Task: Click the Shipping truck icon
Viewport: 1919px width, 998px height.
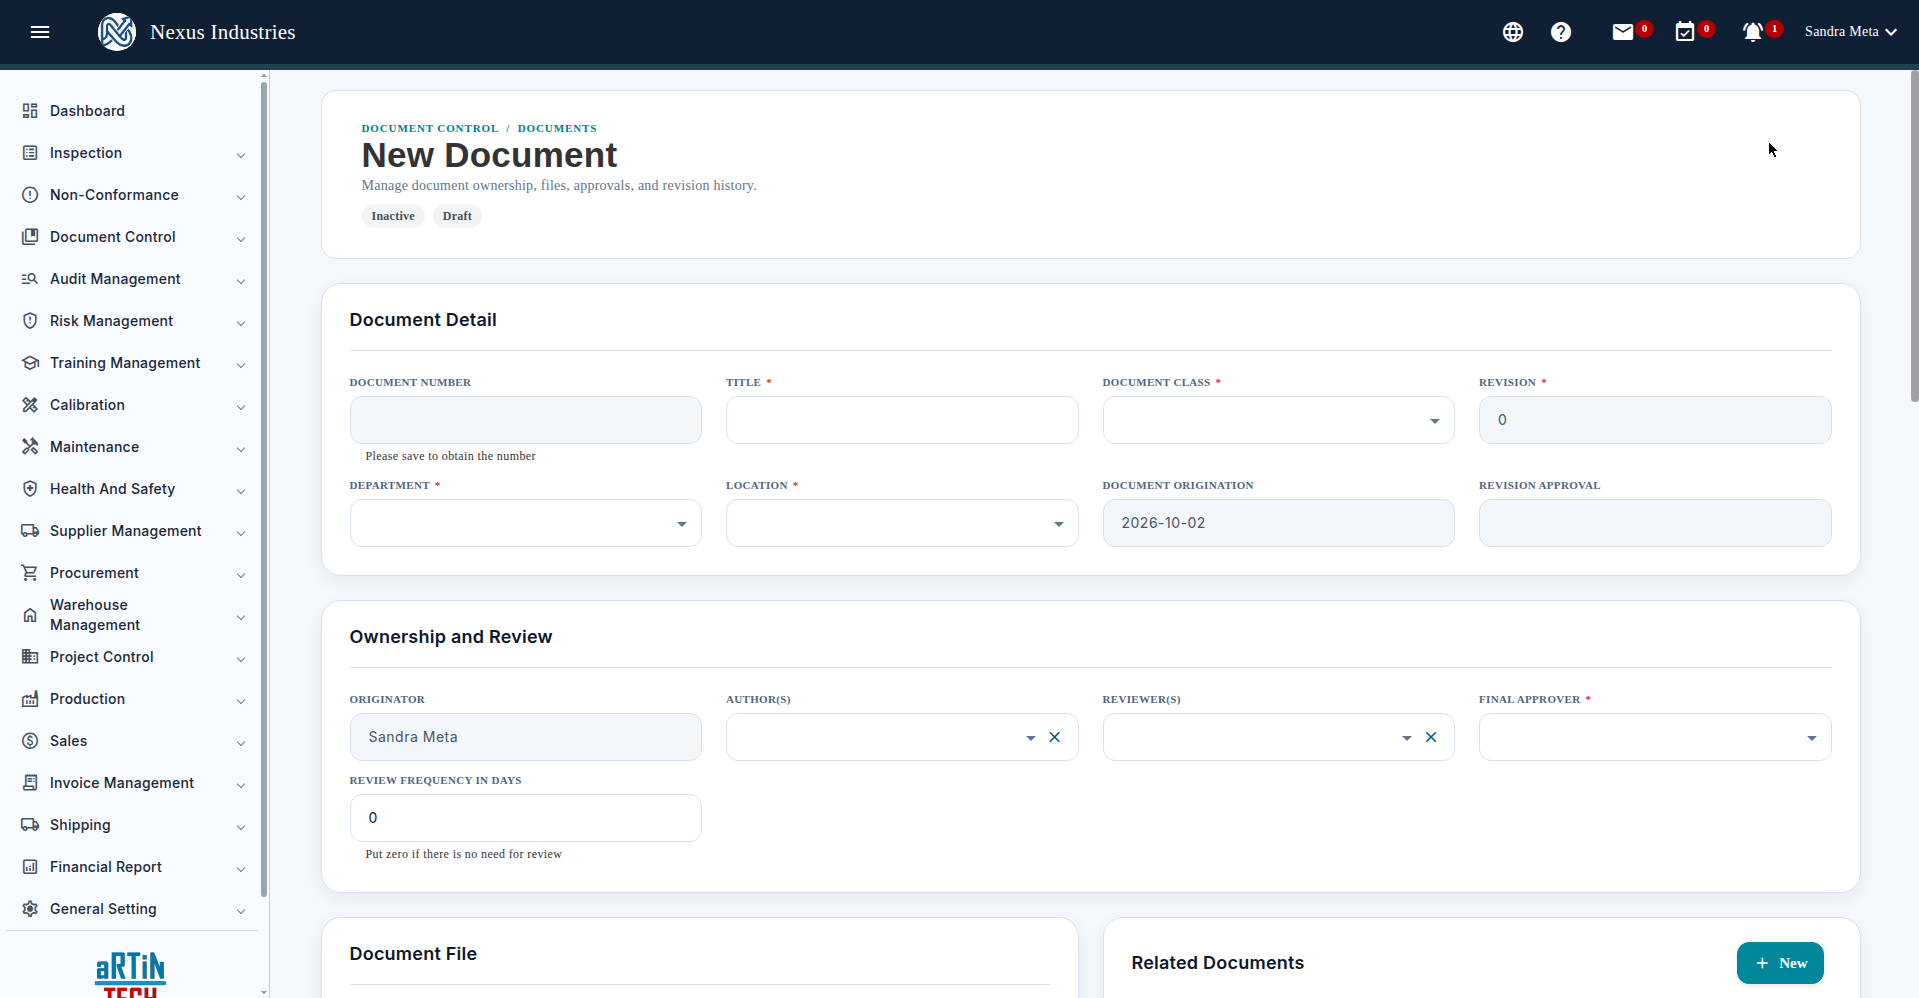Action: (x=30, y=825)
